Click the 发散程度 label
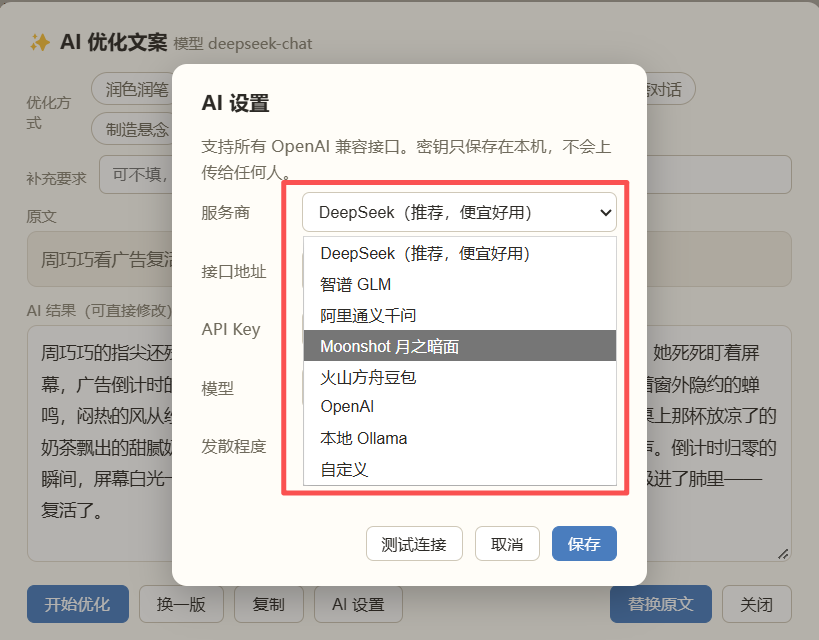The image size is (819, 640). tap(233, 447)
